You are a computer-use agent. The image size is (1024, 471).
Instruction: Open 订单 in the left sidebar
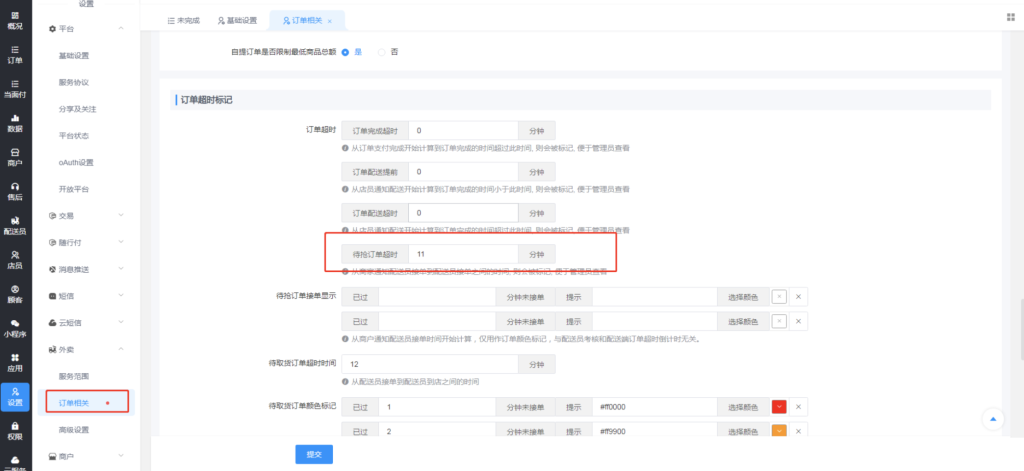(14, 53)
